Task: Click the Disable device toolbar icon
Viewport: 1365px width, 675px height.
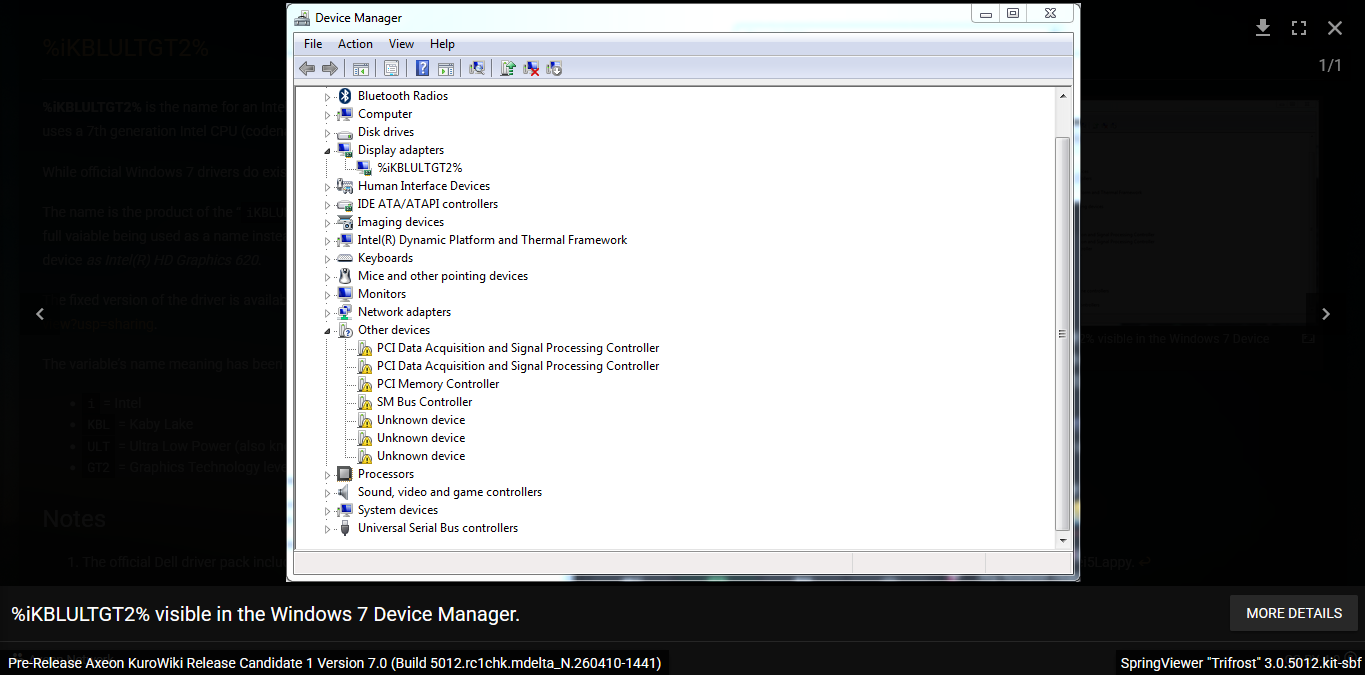Action: 554,68
